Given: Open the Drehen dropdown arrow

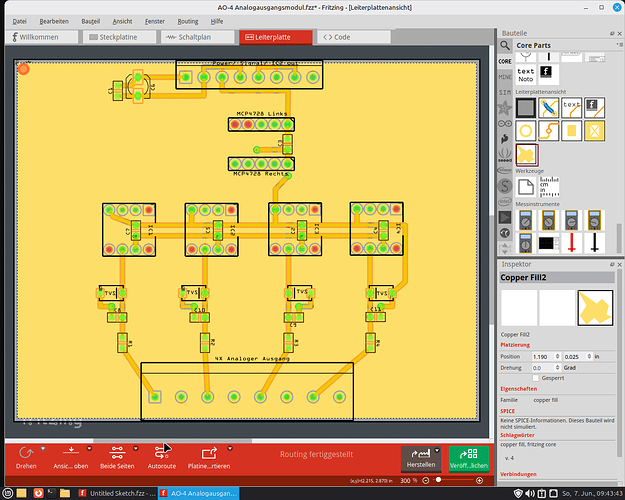Looking at the screenshot, I should [x=43, y=449].
